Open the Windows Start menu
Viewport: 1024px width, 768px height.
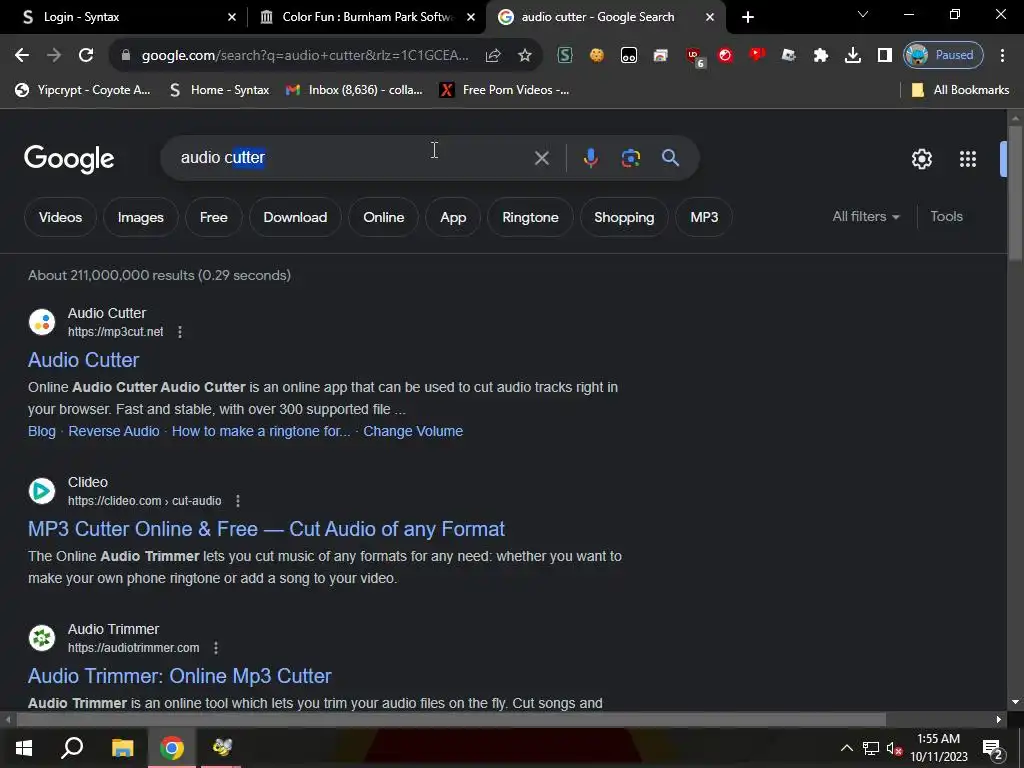pyautogui.click(x=24, y=748)
